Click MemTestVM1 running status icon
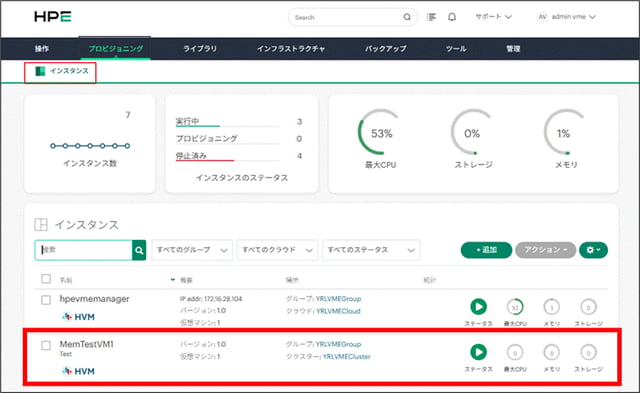The height and width of the screenshot is (393, 640). click(478, 352)
